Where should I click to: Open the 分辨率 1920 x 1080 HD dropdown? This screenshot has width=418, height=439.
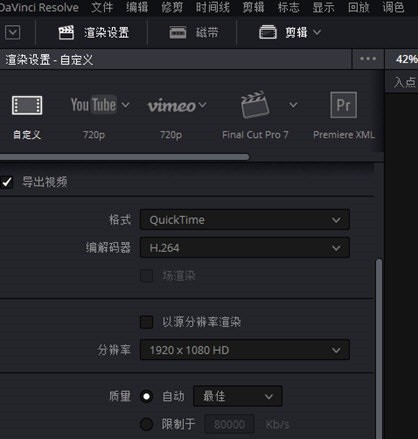(245, 350)
